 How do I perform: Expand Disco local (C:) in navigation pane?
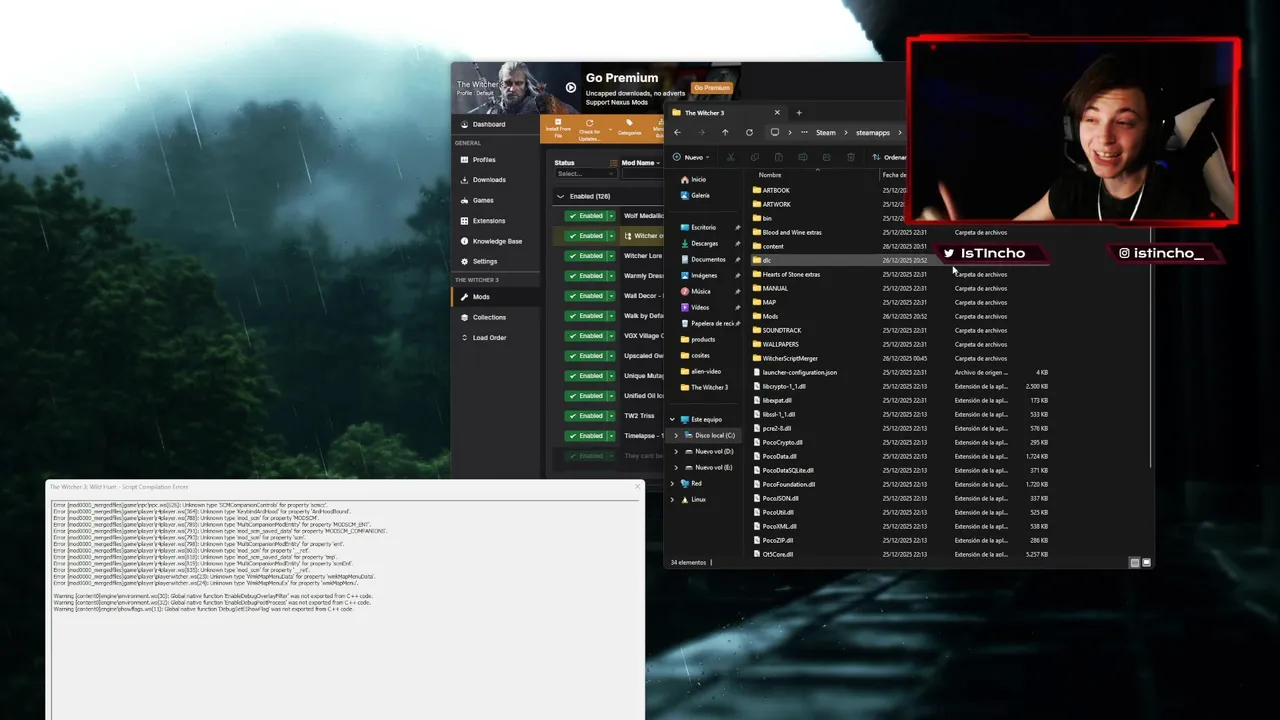click(x=676, y=436)
